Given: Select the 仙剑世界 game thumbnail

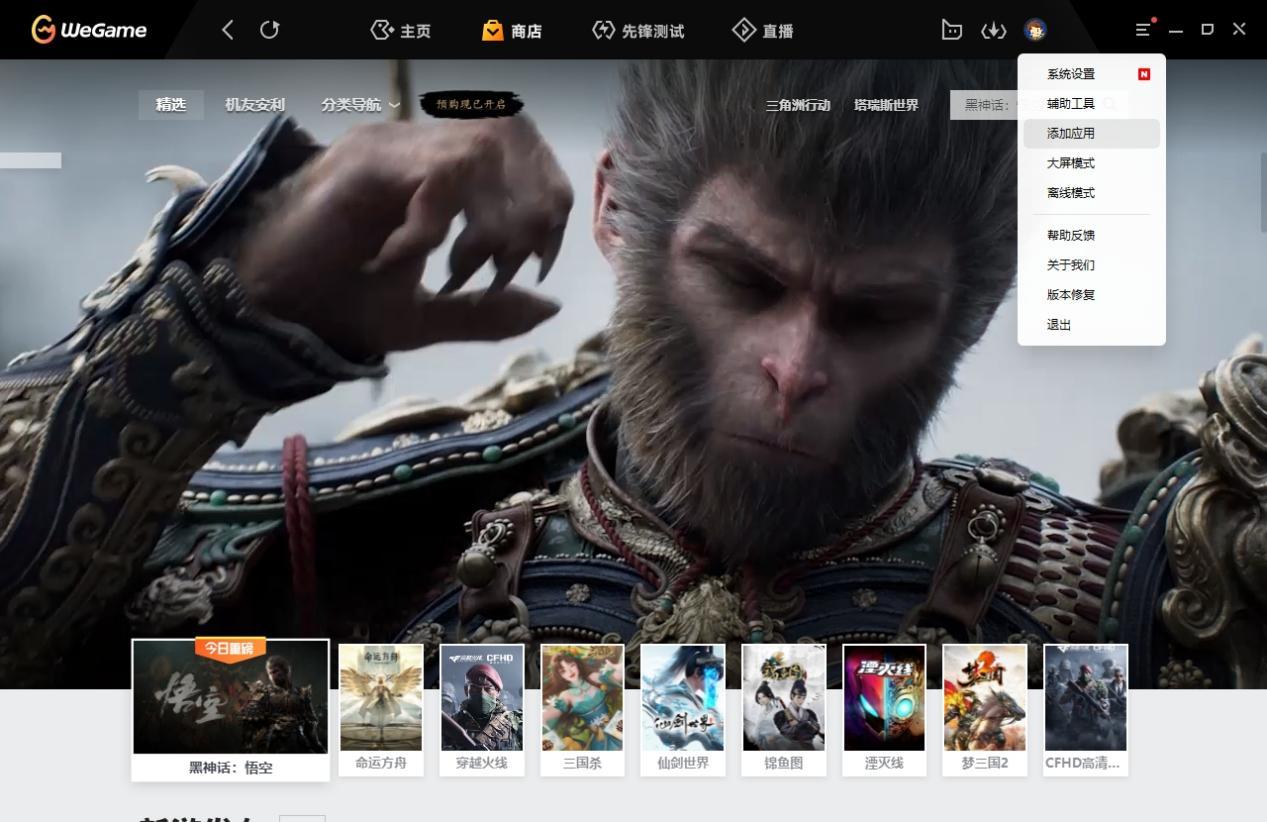Looking at the screenshot, I should (683, 709).
